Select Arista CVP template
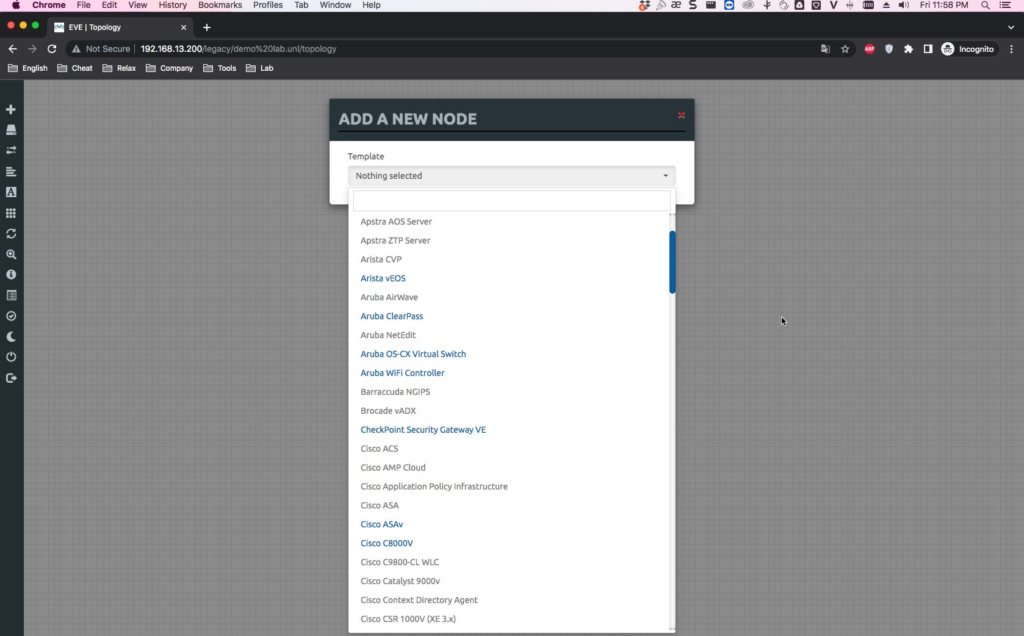Image resolution: width=1024 pixels, height=636 pixels. (381, 259)
